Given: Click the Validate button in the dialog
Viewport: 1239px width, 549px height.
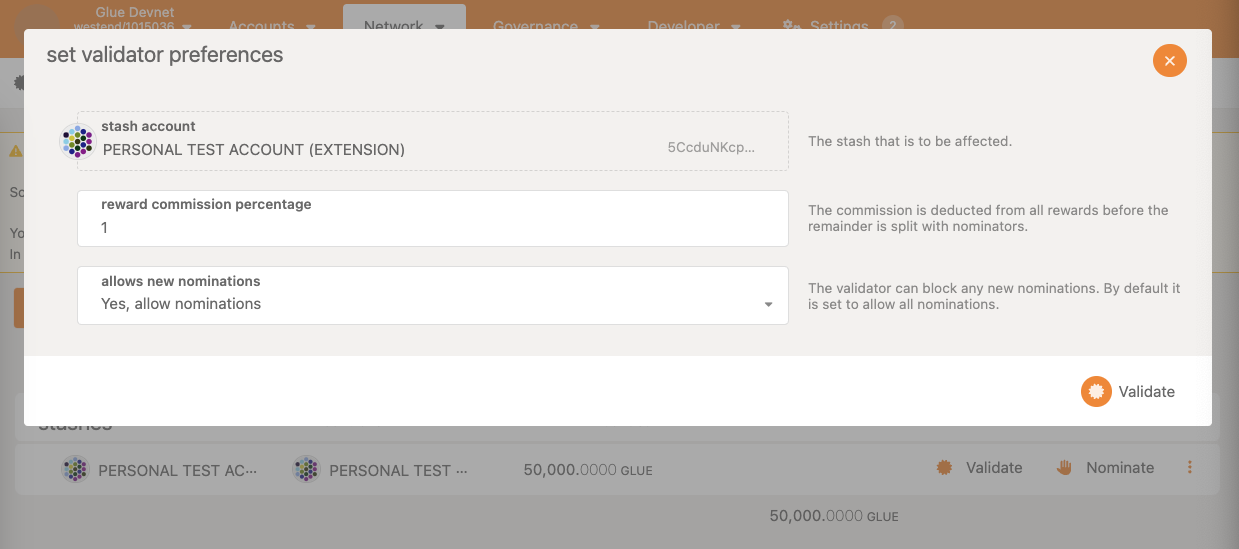Looking at the screenshot, I should (1128, 391).
